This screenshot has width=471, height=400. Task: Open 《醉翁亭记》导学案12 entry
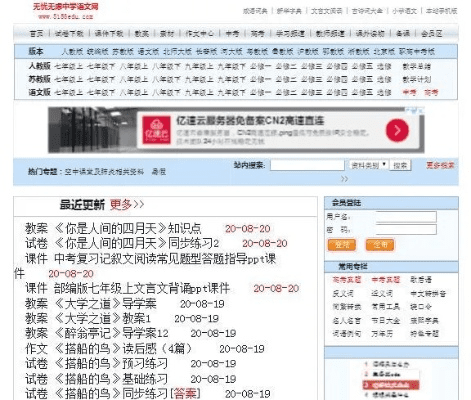(x=111, y=333)
